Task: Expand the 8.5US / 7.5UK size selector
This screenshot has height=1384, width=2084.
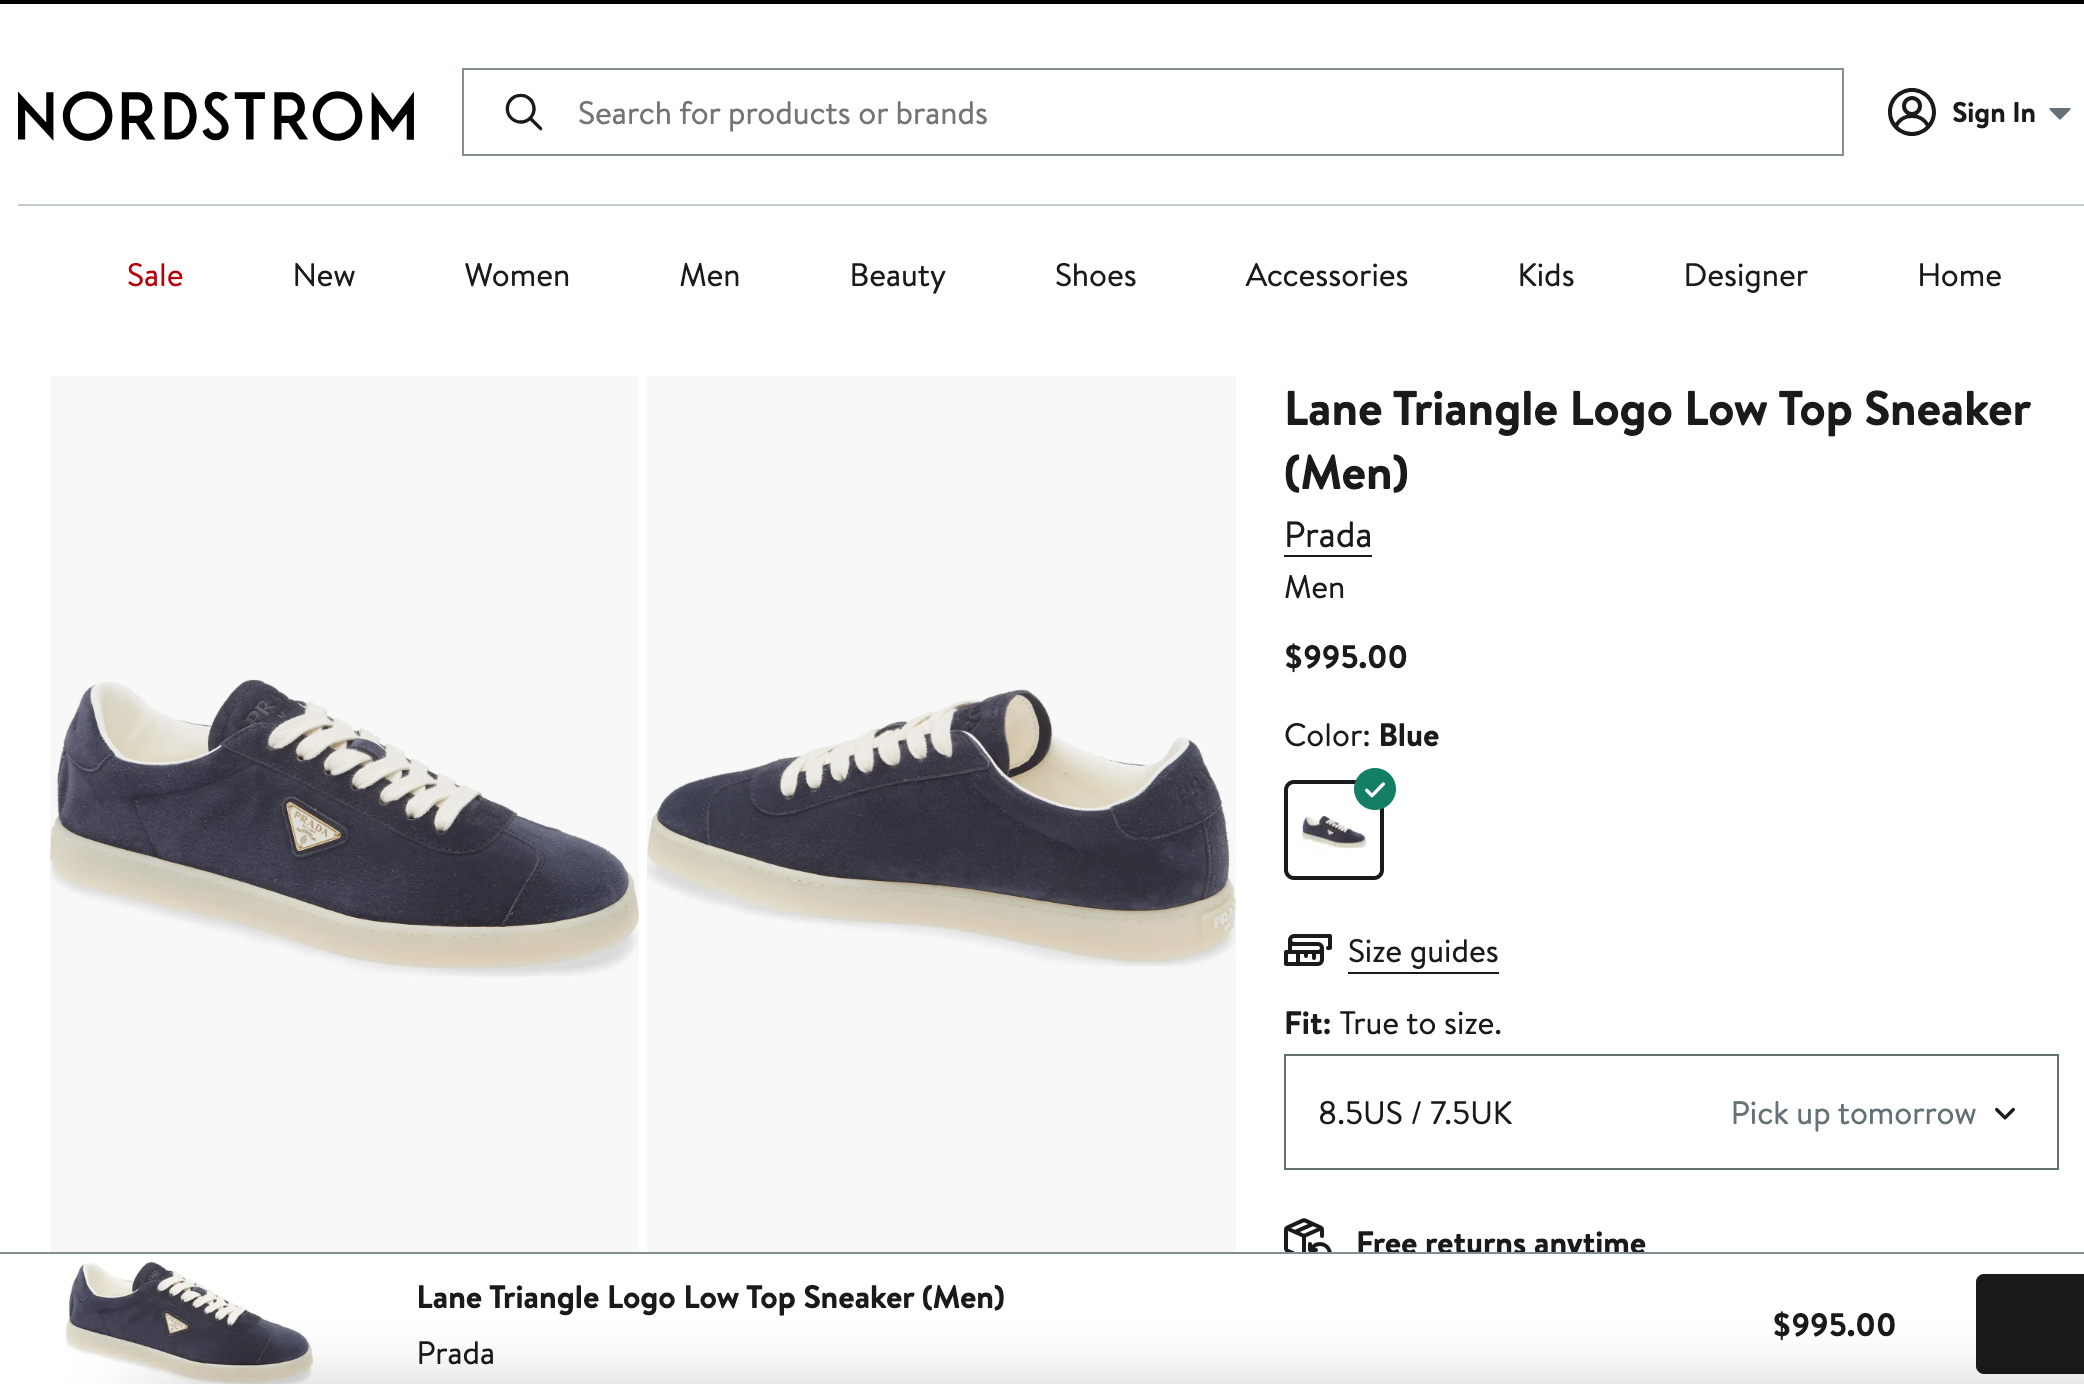Action: [x=1670, y=1113]
